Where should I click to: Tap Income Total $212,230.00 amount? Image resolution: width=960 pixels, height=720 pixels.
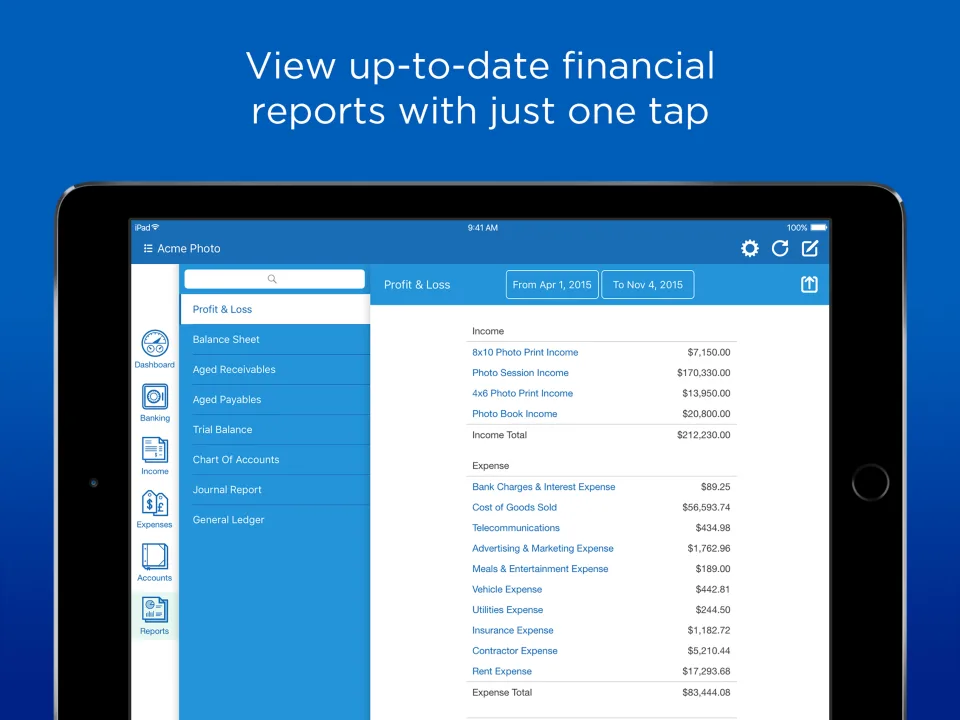click(x=703, y=435)
